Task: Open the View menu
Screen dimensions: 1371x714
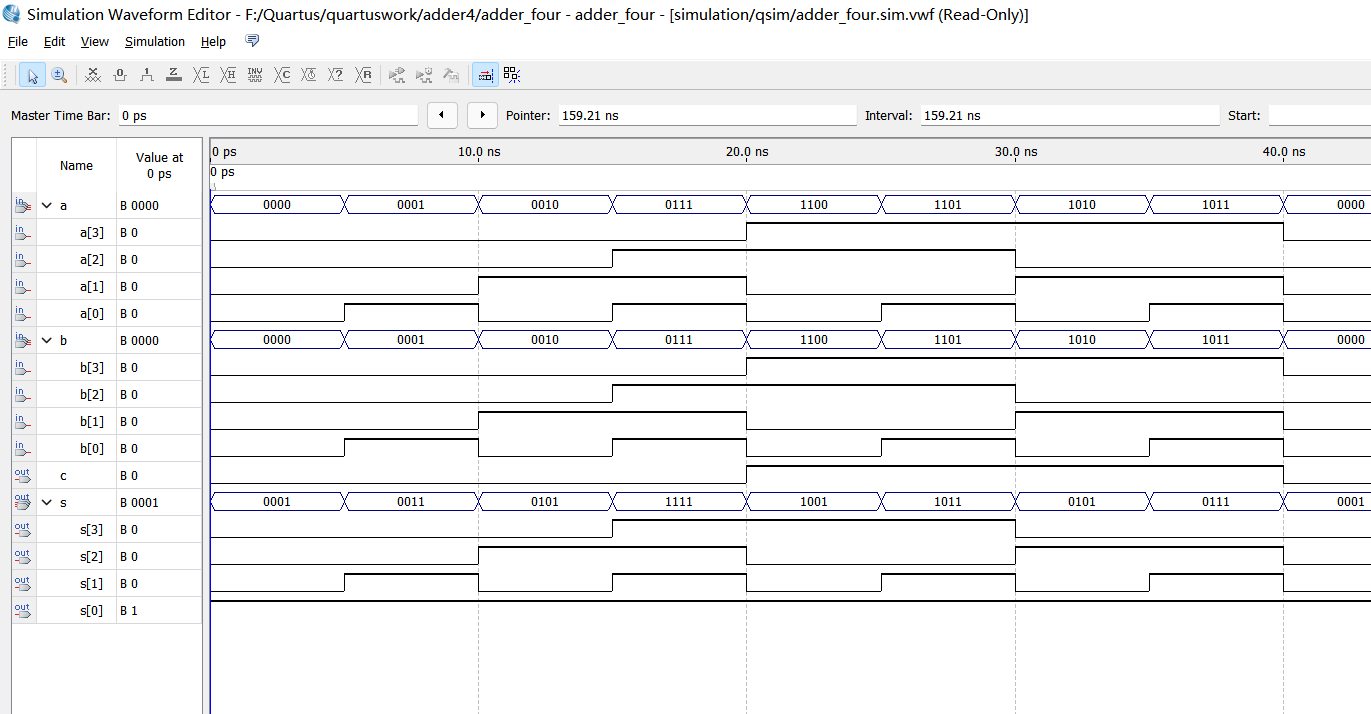Action: (x=95, y=42)
